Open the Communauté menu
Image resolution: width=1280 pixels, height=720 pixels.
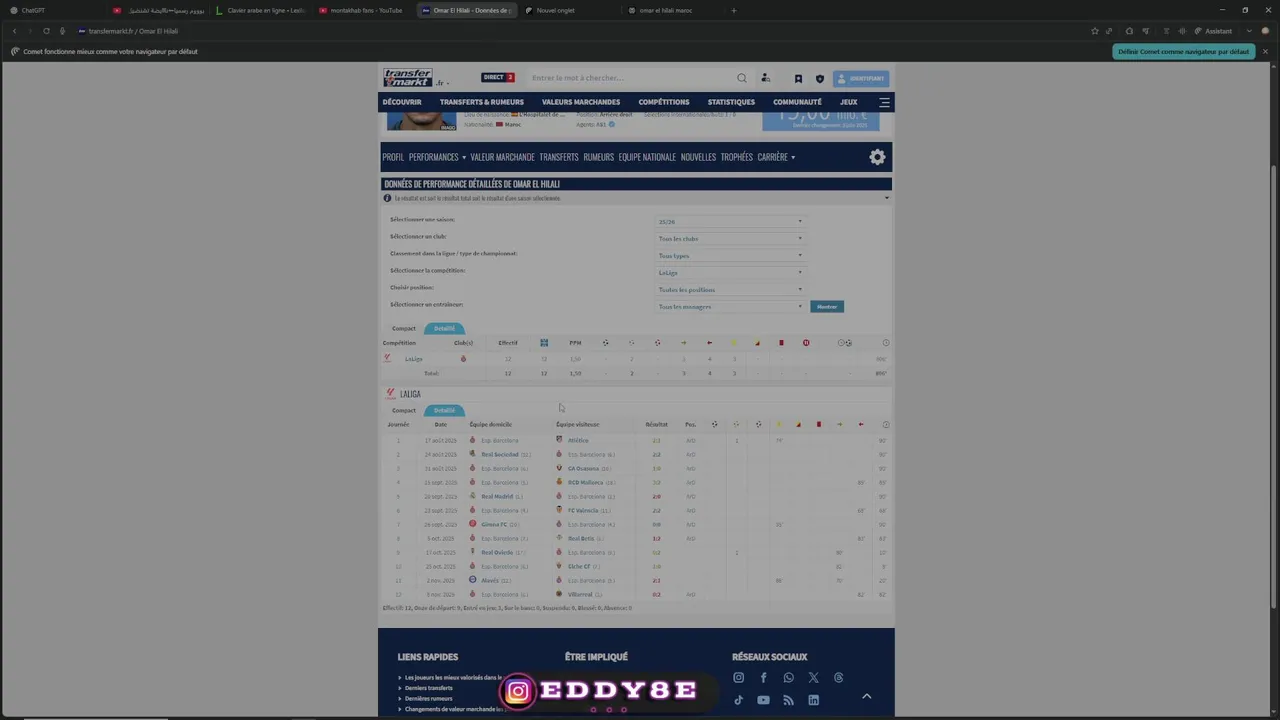(797, 102)
